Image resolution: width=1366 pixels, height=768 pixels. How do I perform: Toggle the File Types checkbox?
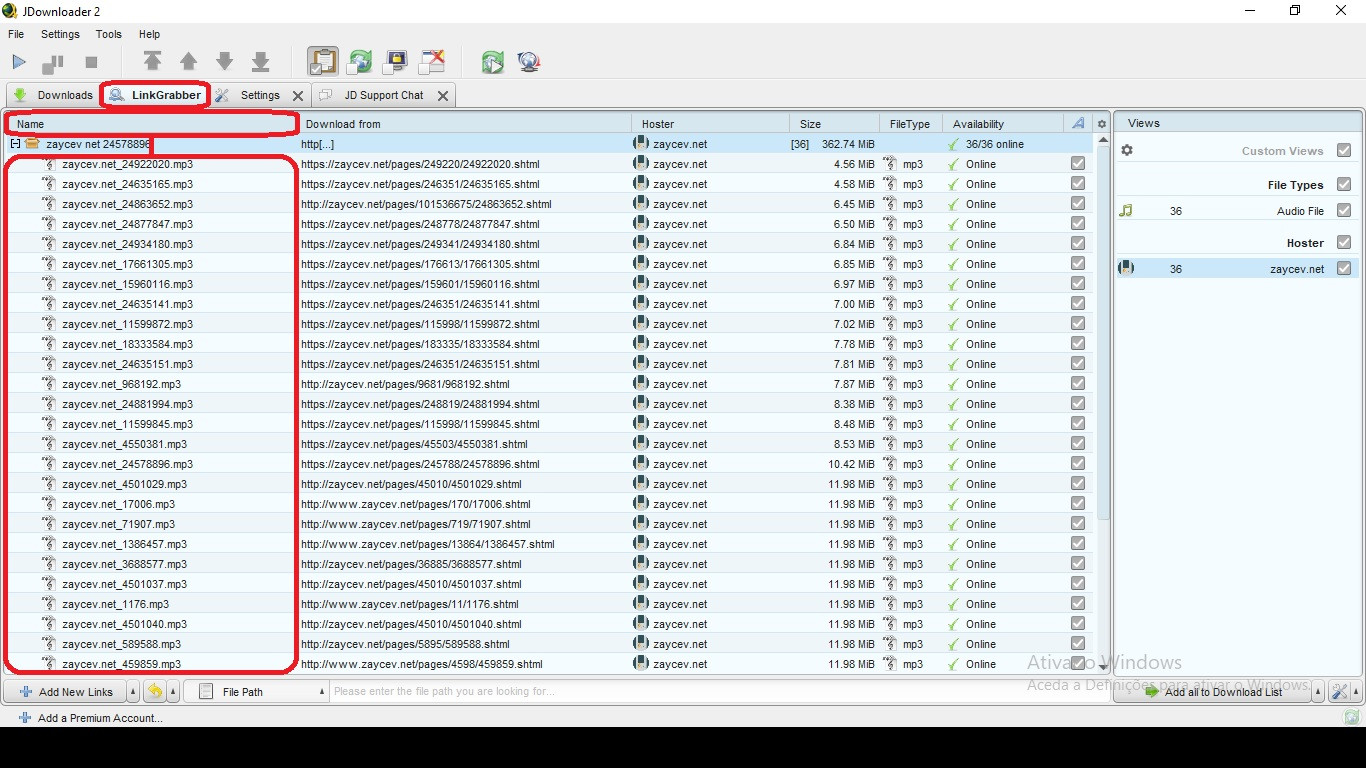(x=1344, y=185)
